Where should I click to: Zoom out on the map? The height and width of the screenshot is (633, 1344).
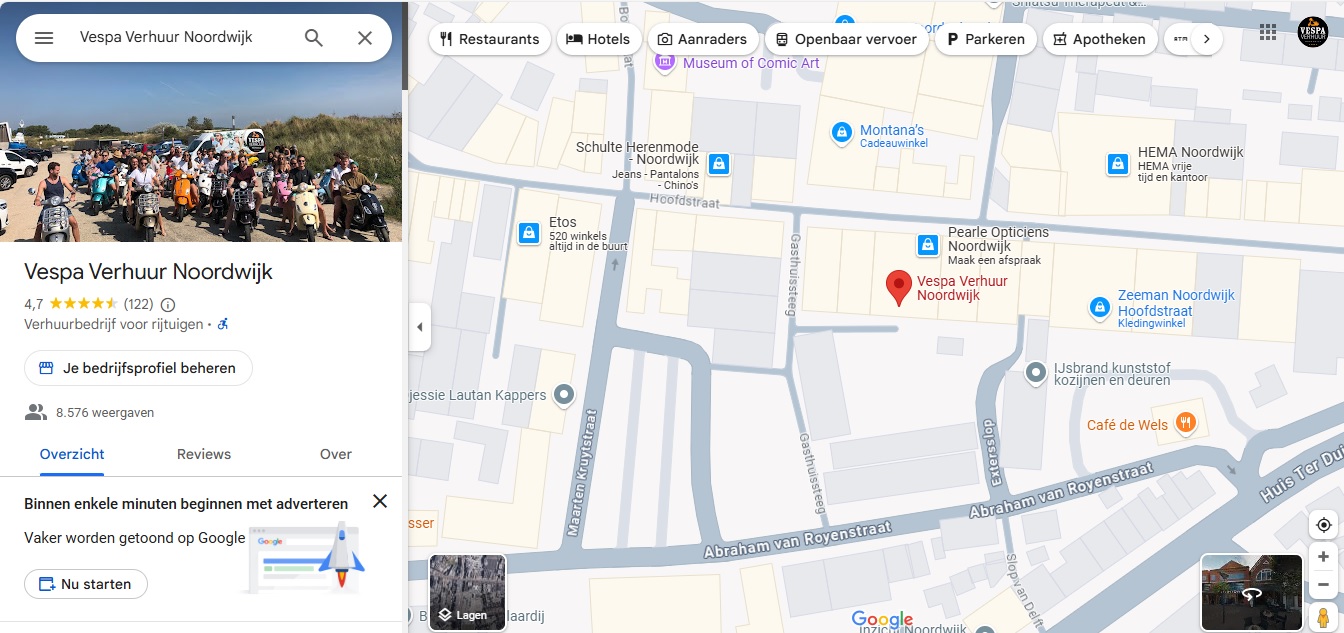tap(1323, 585)
